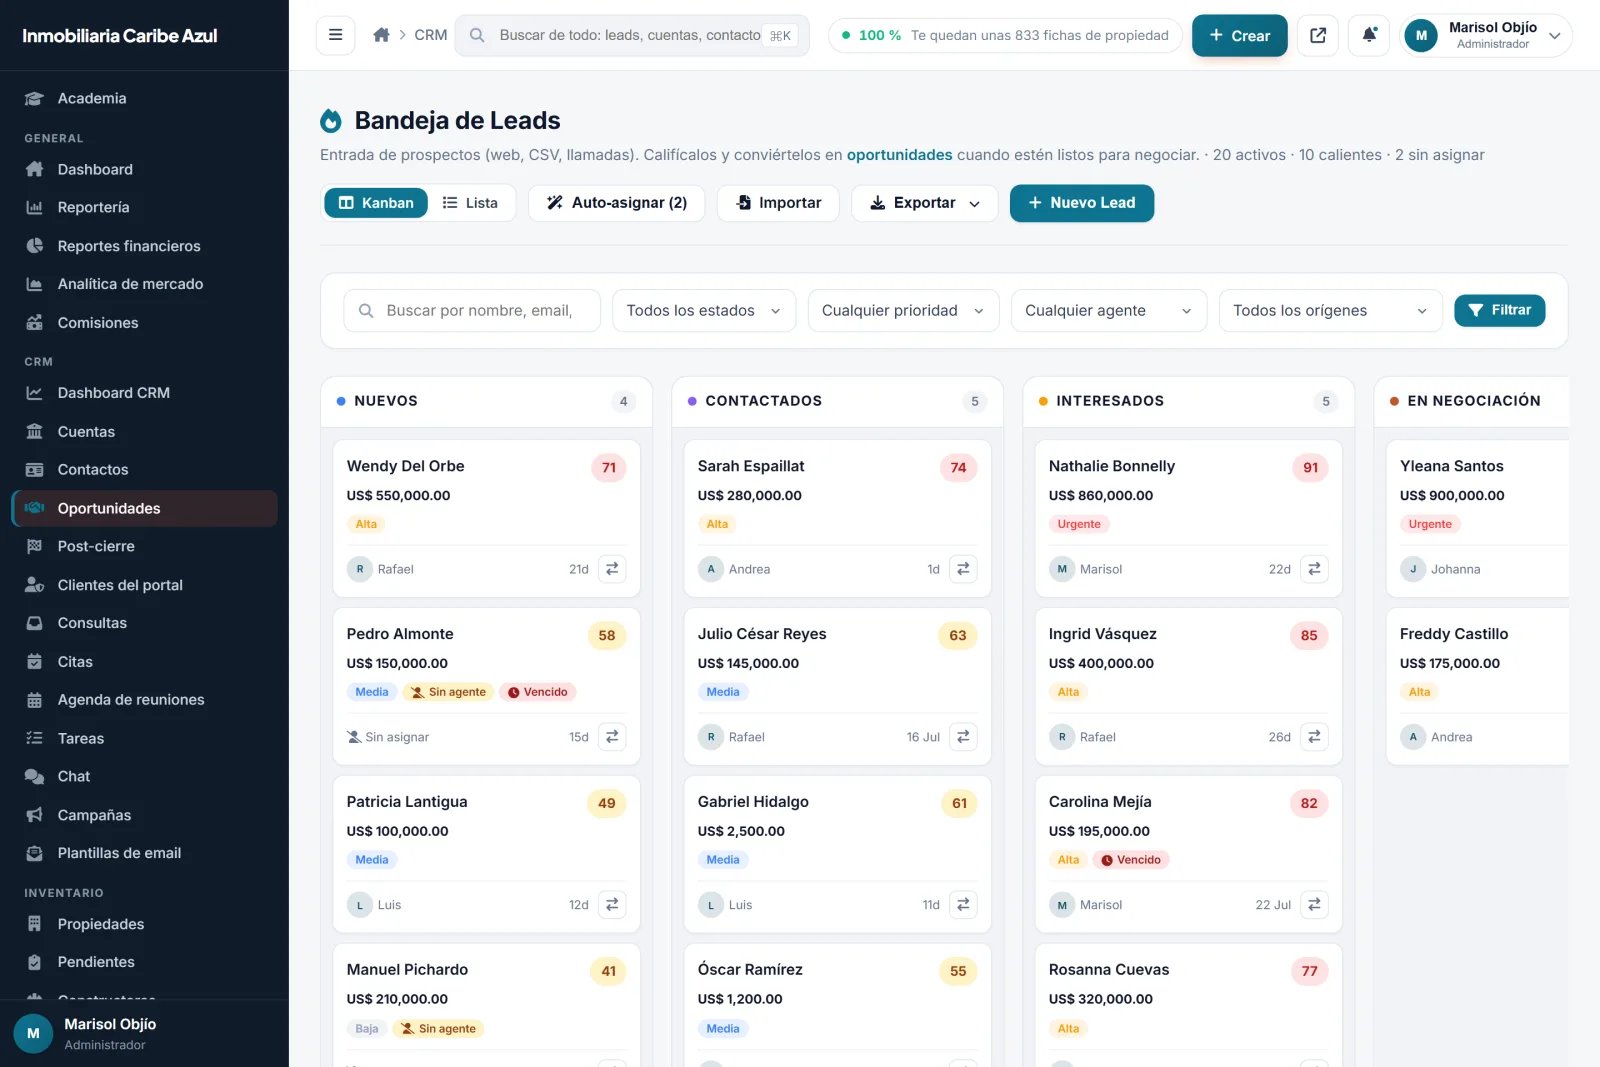The image size is (1600, 1067).
Task: Open Todos los orígenes dropdown
Action: pos(1330,311)
